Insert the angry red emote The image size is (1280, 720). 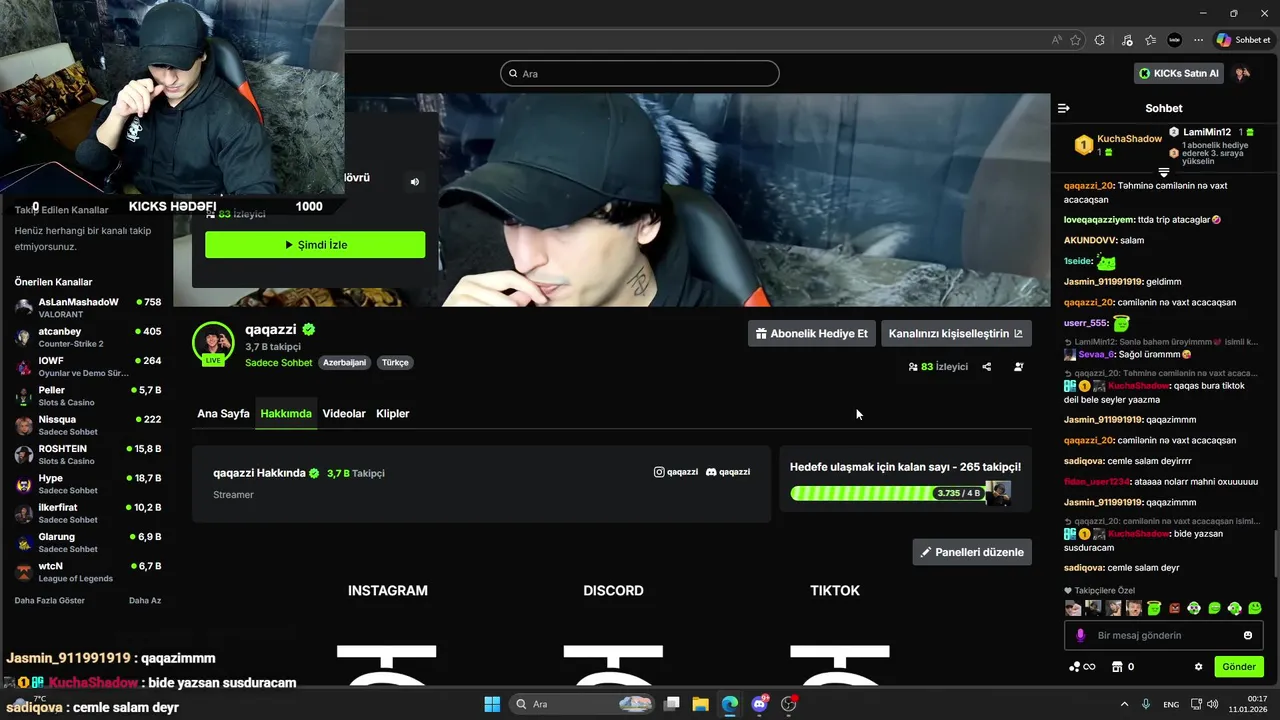1175,608
